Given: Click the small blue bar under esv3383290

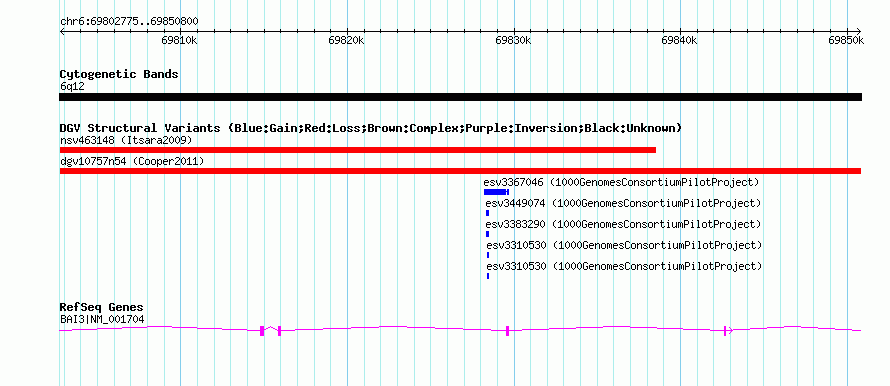Looking at the screenshot, I should 487,234.
